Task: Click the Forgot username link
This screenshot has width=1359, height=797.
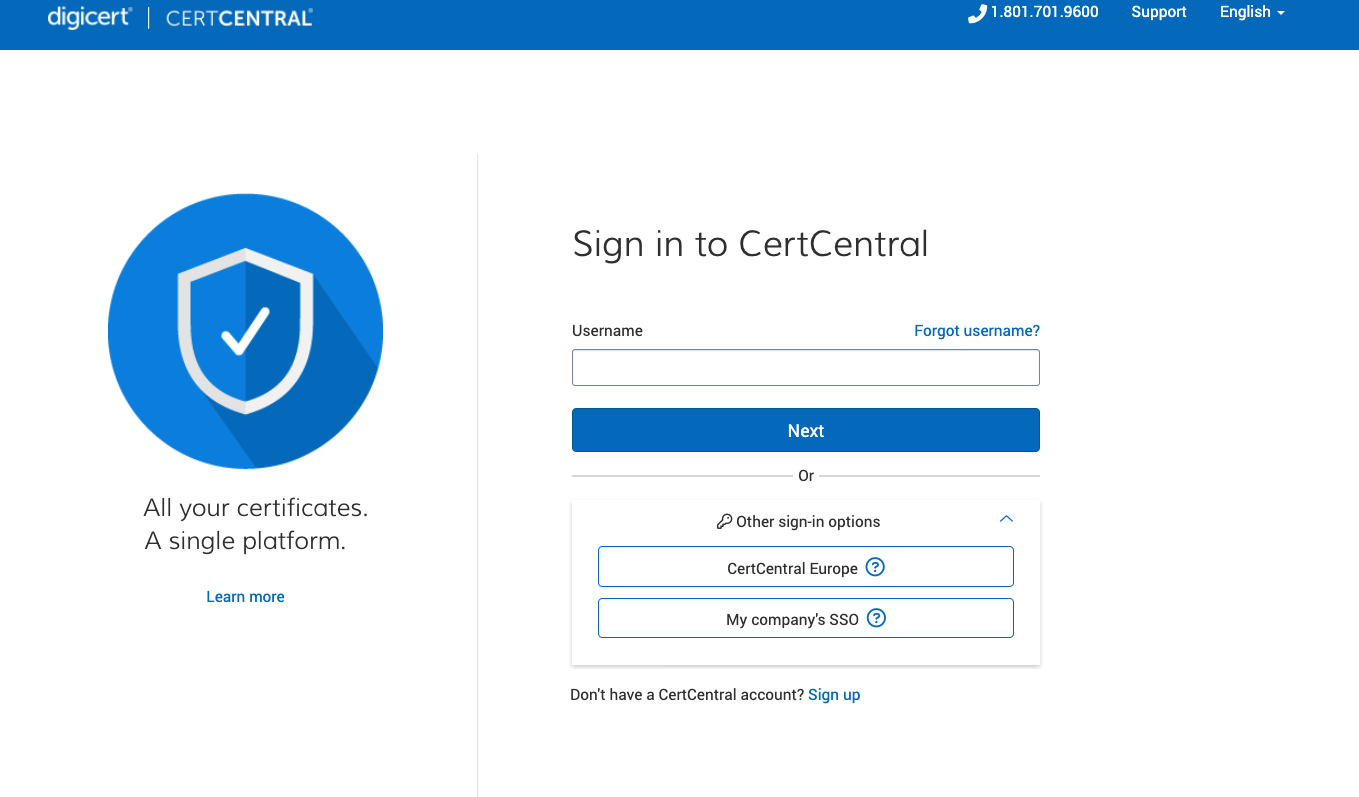Action: [976, 330]
